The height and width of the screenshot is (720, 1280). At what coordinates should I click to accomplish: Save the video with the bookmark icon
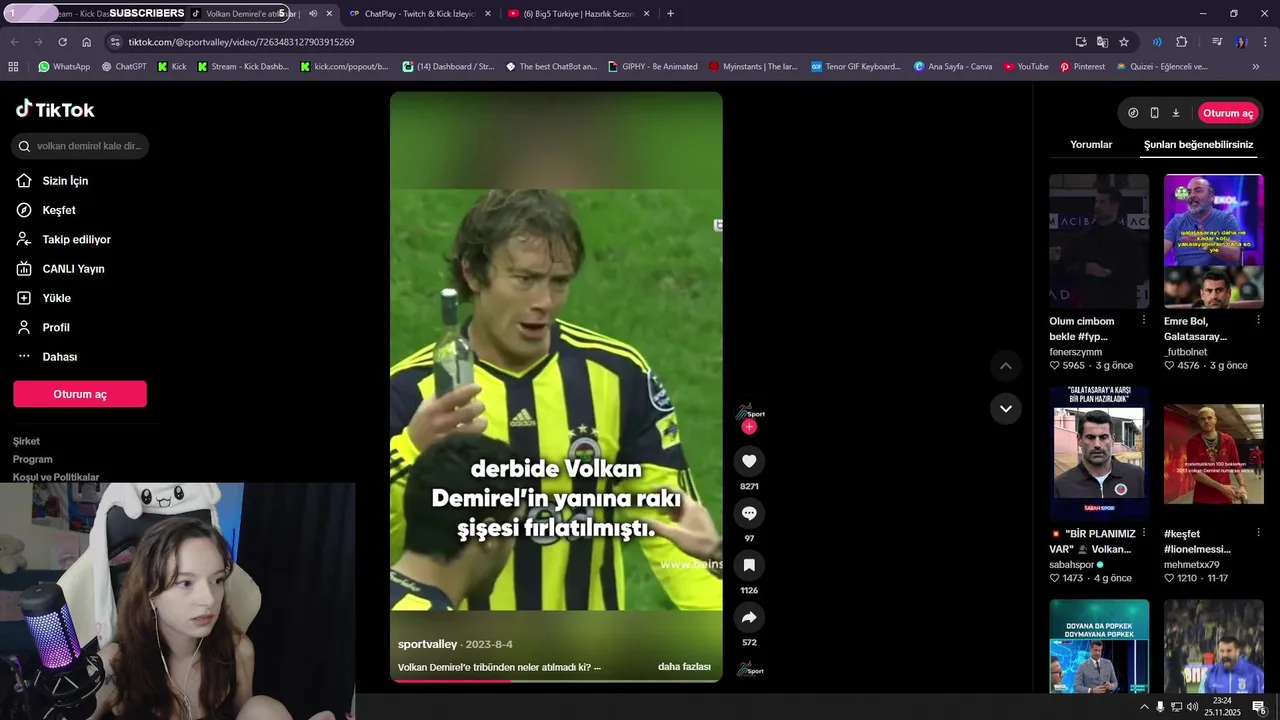[749, 565]
